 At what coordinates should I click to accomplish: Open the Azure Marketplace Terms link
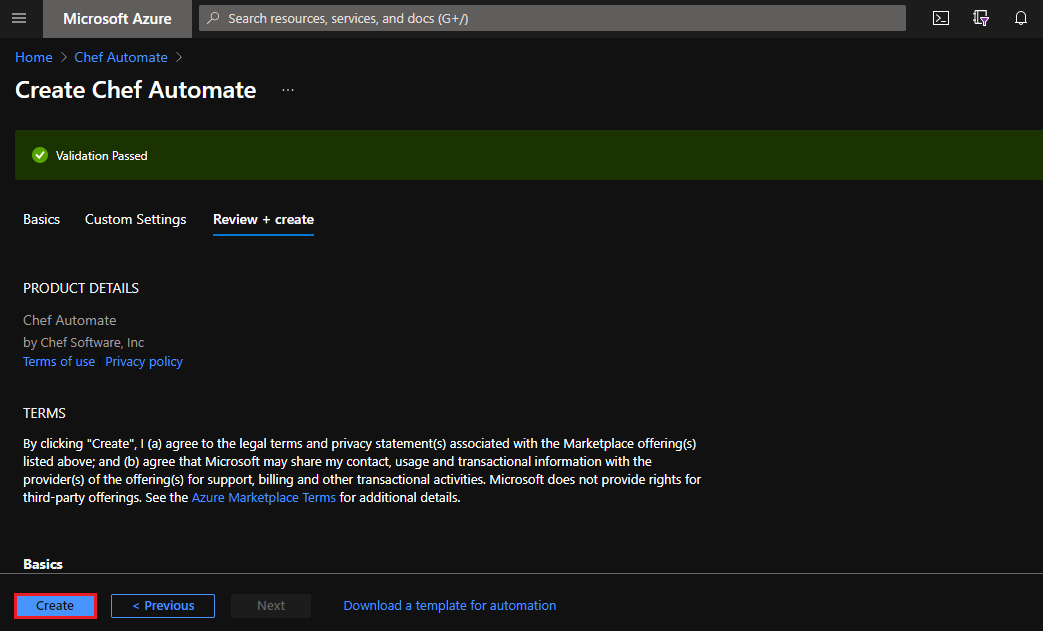click(x=263, y=497)
